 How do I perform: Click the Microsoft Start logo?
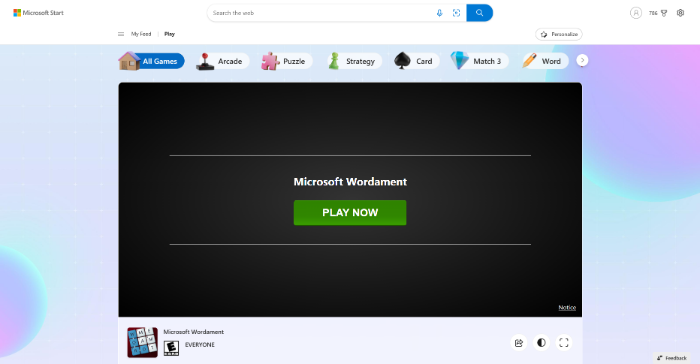tap(38, 13)
